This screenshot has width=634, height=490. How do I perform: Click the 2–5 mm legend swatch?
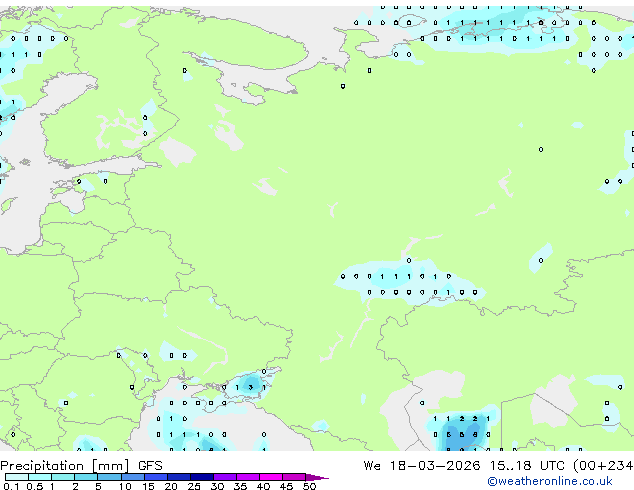86,477
